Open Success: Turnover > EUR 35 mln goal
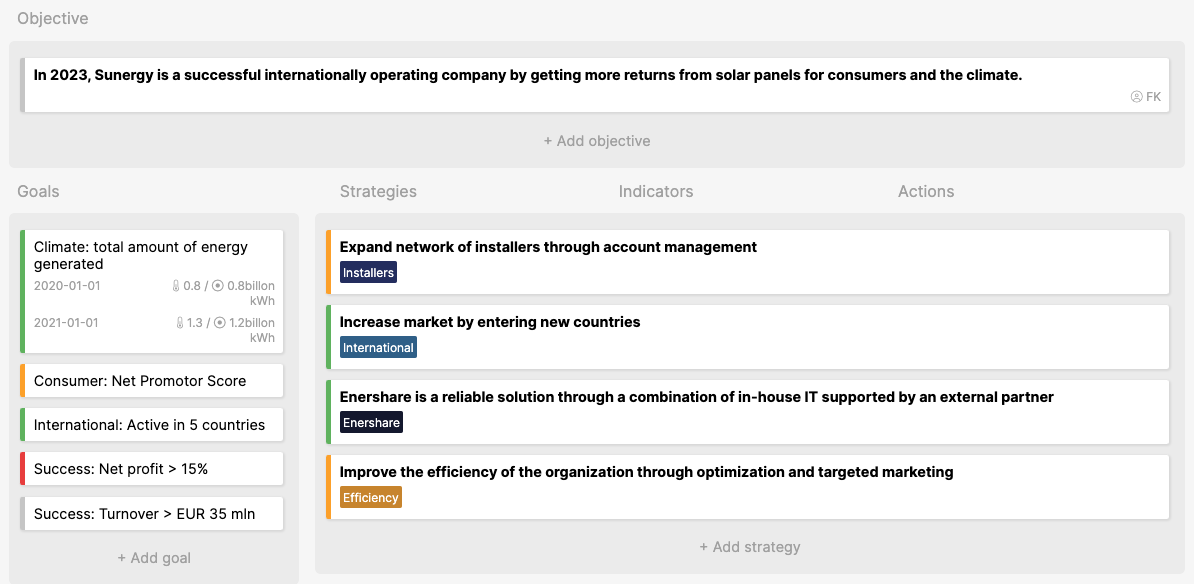This screenshot has width=1194, height=584. [x=152, y=514]
